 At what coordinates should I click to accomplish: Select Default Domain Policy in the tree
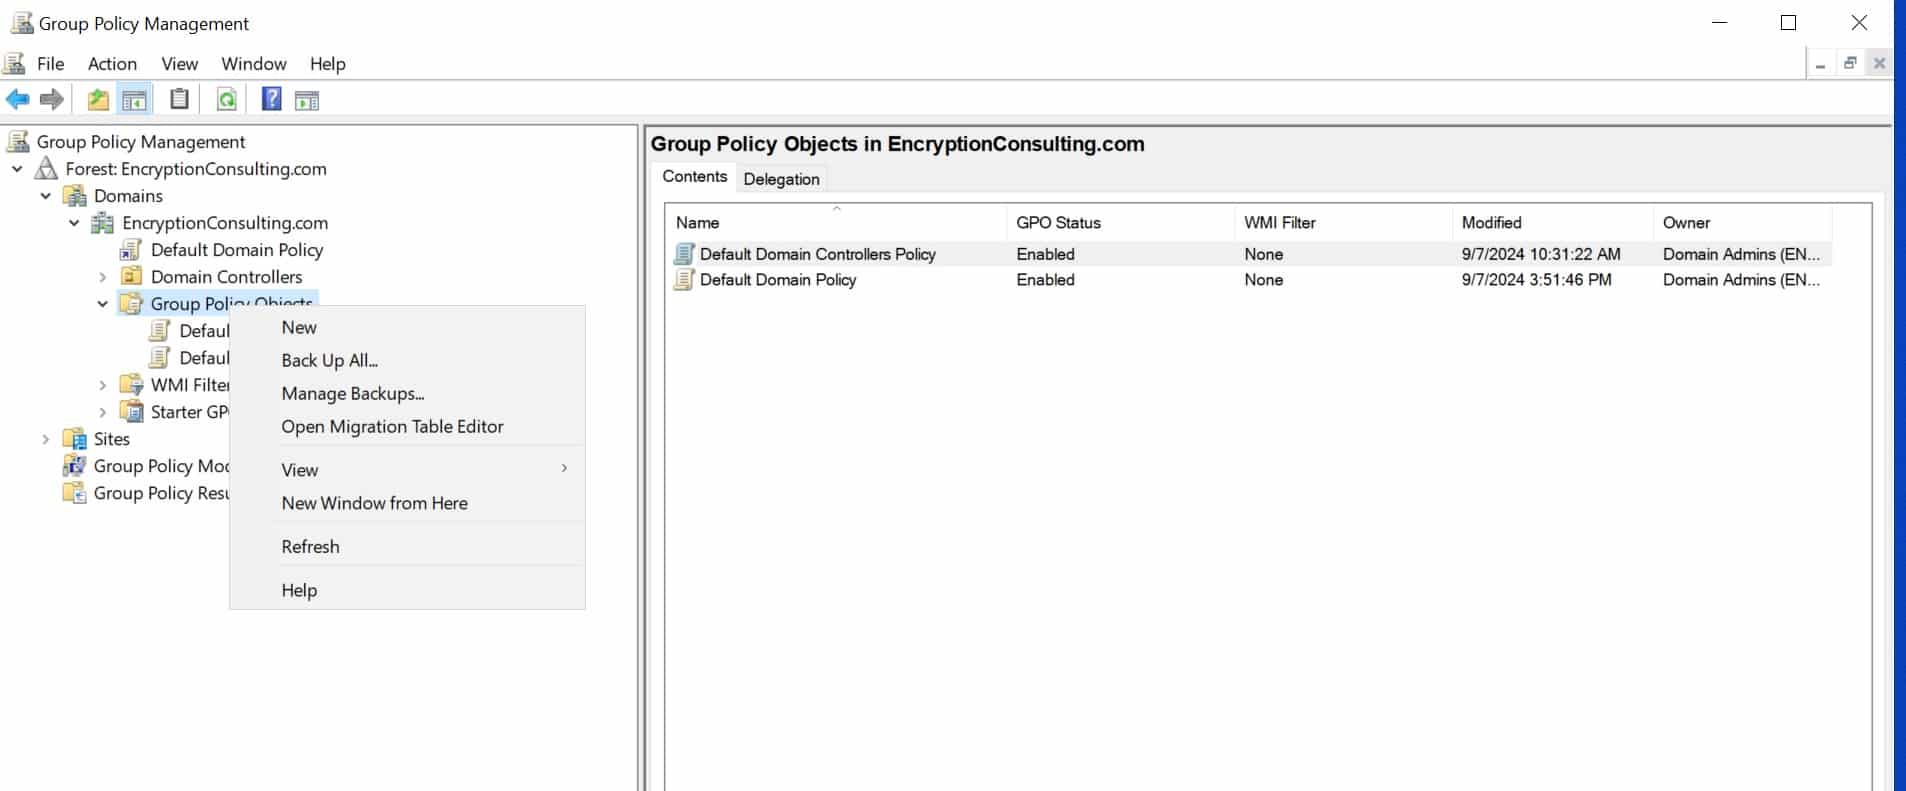click(236, 250)
